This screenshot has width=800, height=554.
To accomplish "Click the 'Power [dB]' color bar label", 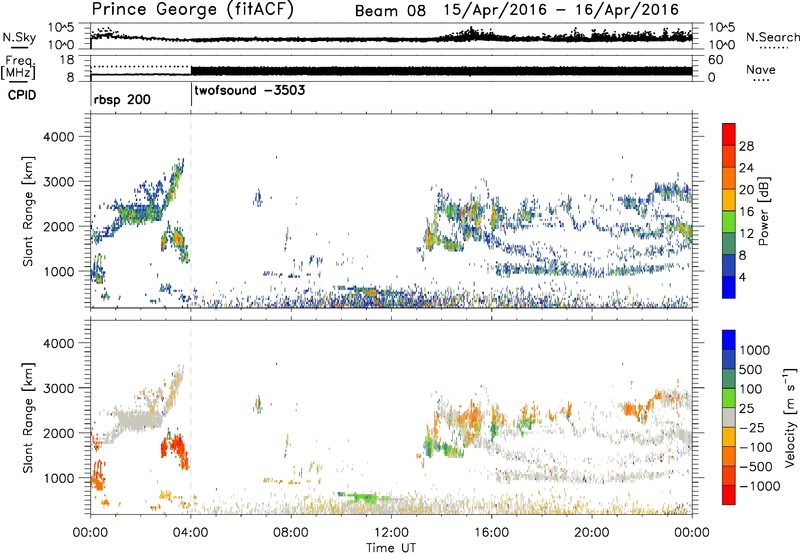I will [763, 211].
